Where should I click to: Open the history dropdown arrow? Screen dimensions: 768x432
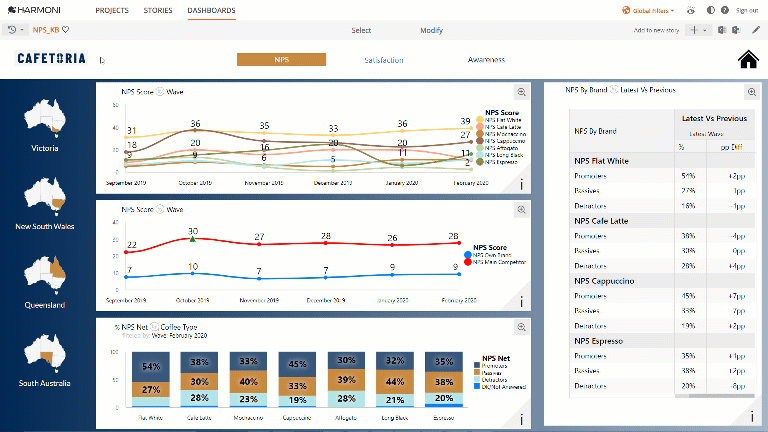[x=22, y=30]
